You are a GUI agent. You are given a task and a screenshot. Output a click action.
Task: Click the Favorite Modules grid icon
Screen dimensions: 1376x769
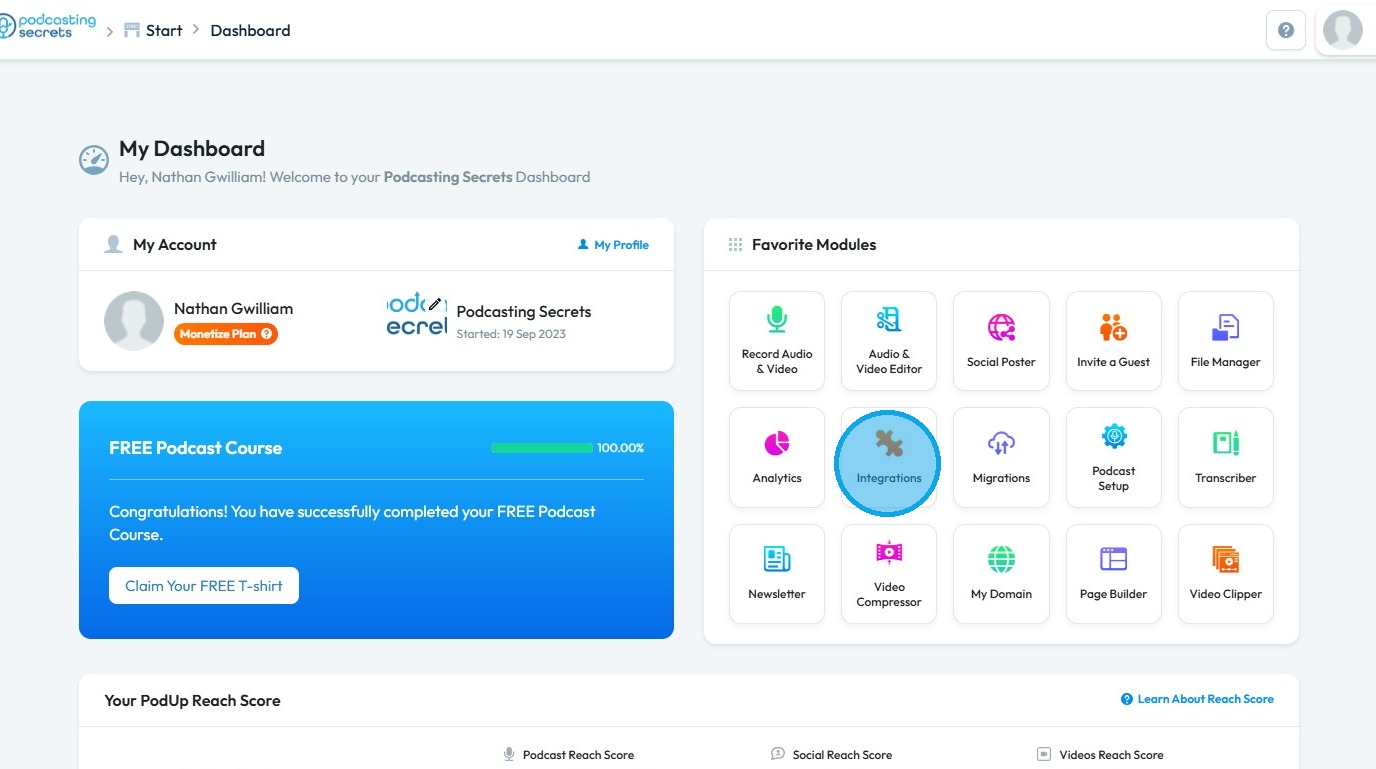tap(735, 245)
